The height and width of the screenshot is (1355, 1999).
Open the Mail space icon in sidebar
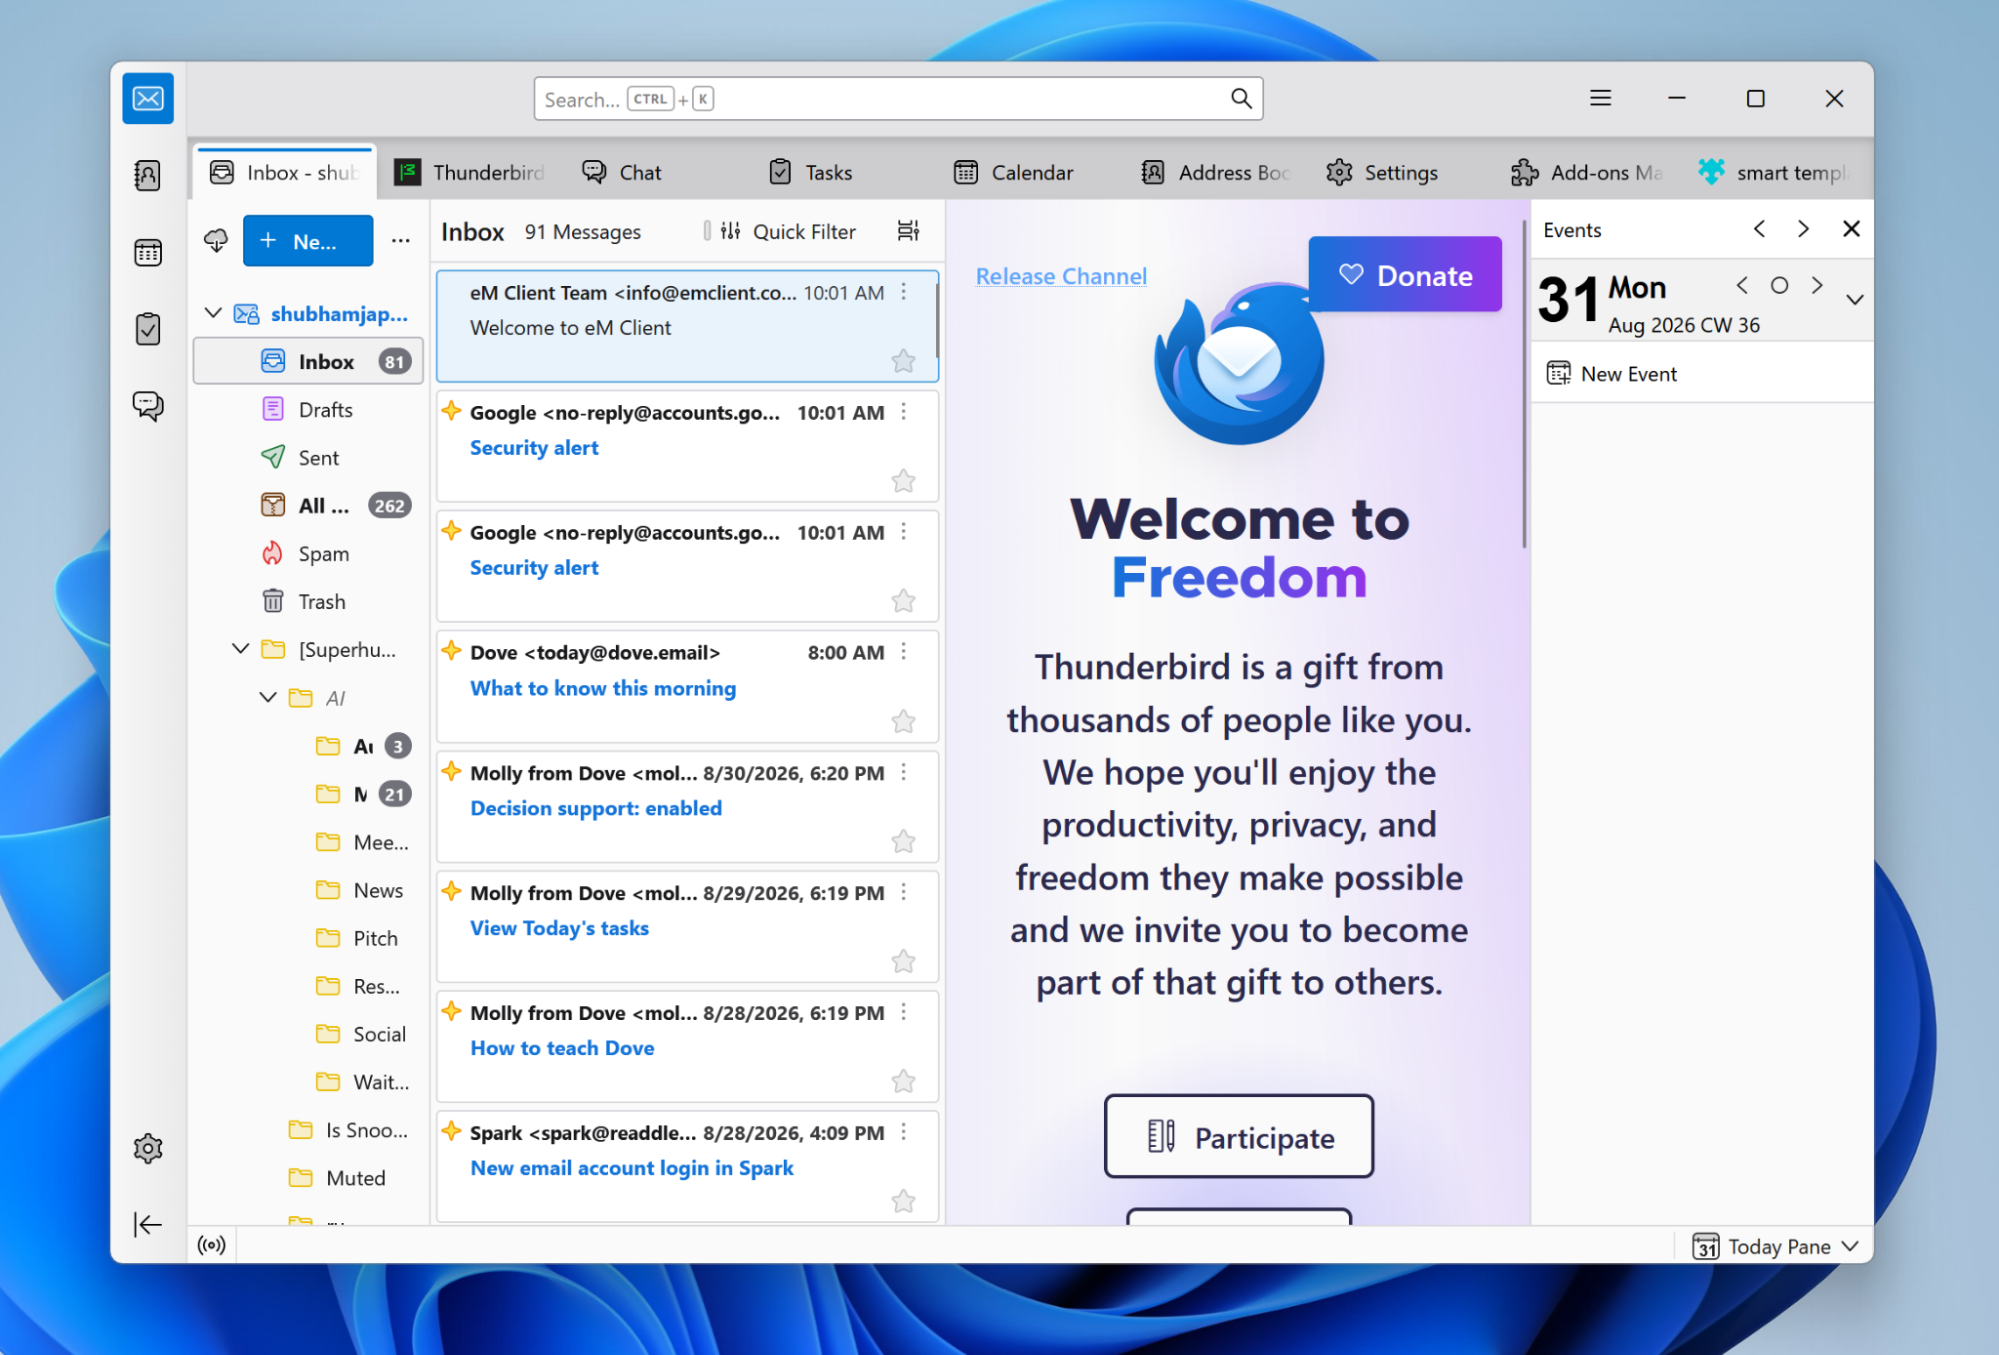(x=148, y=99)
